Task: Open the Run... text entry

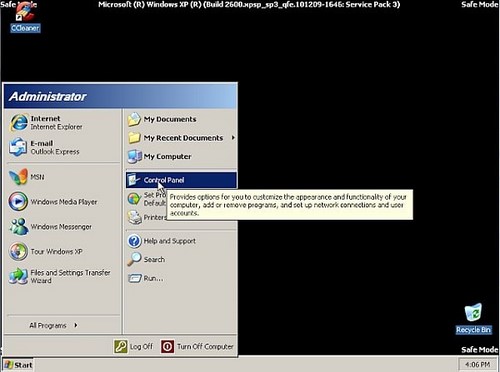Action: (x=153, y=278)
